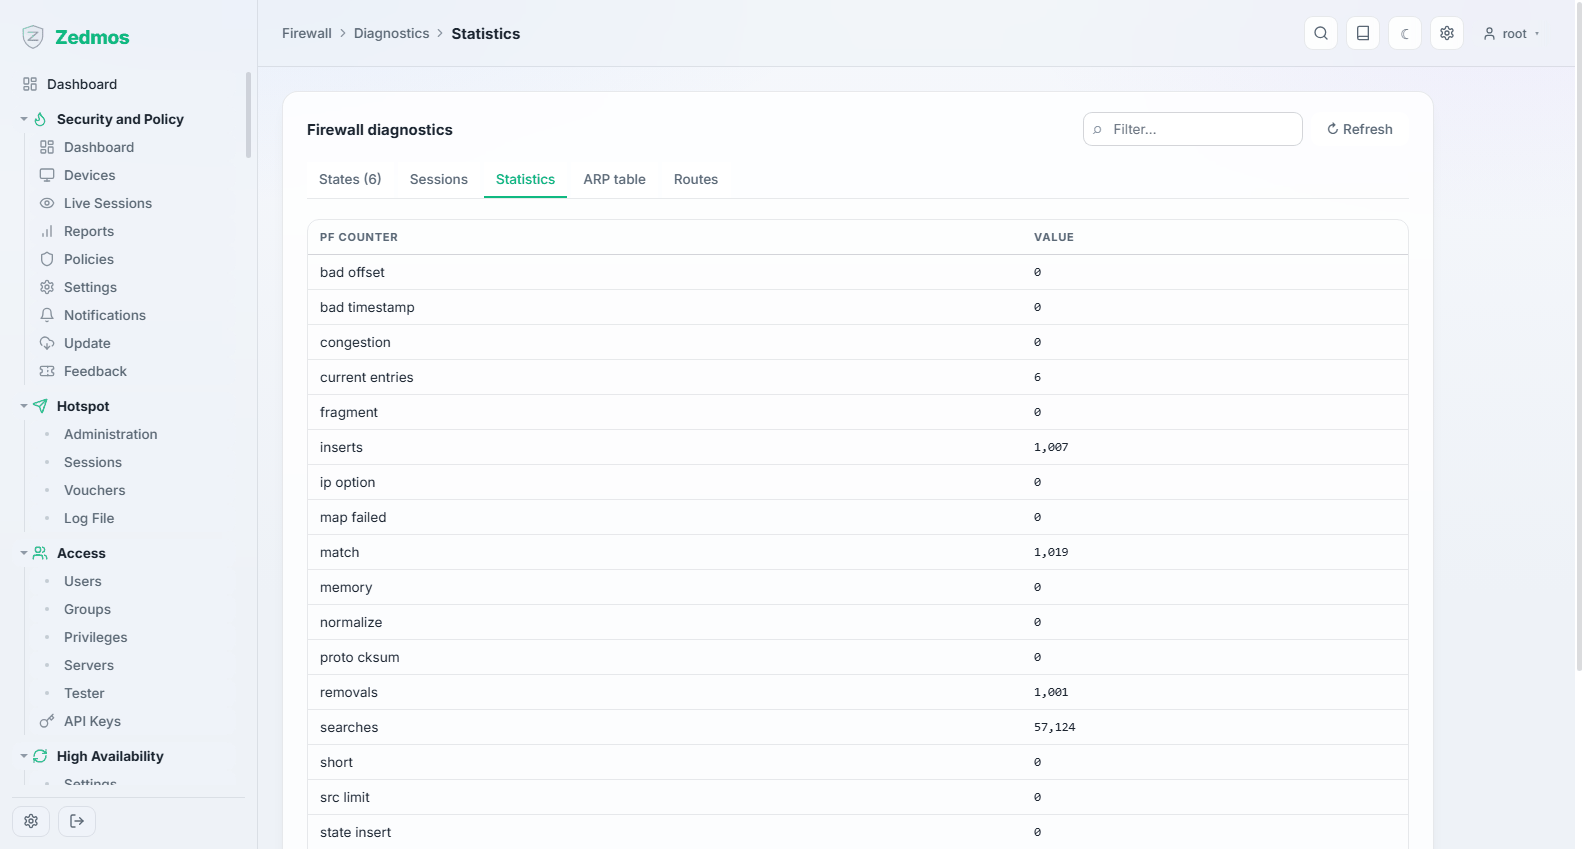The image size is (1584, 849).
Task: Switch to the States (6) tab
Action: coord(350,179)
